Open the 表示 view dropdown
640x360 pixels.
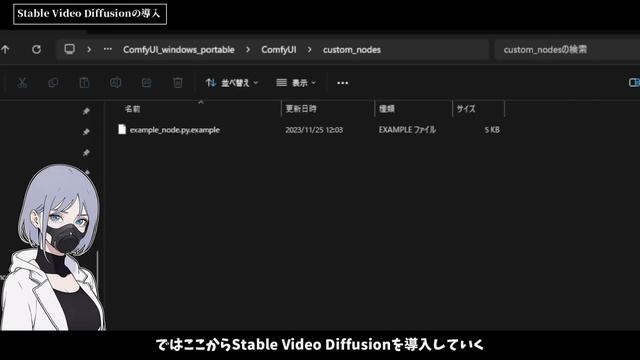[x=296, y=83]
